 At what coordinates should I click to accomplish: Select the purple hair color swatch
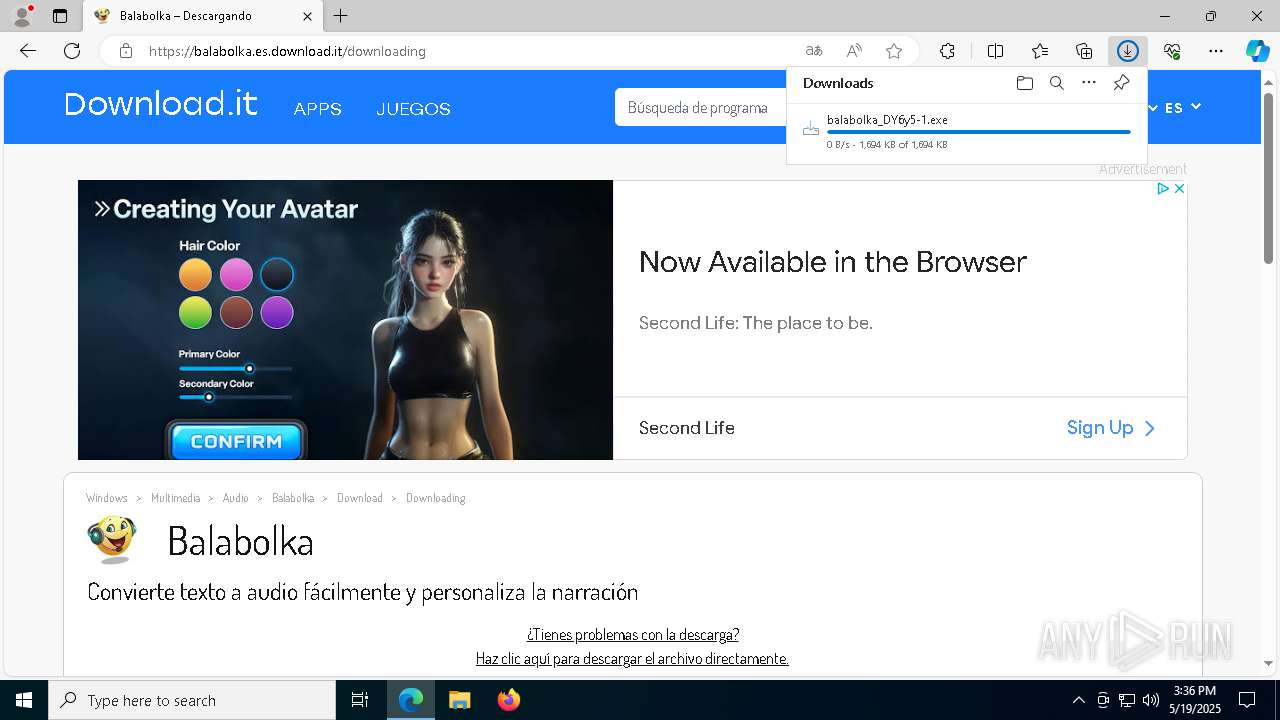click(277, 312)
